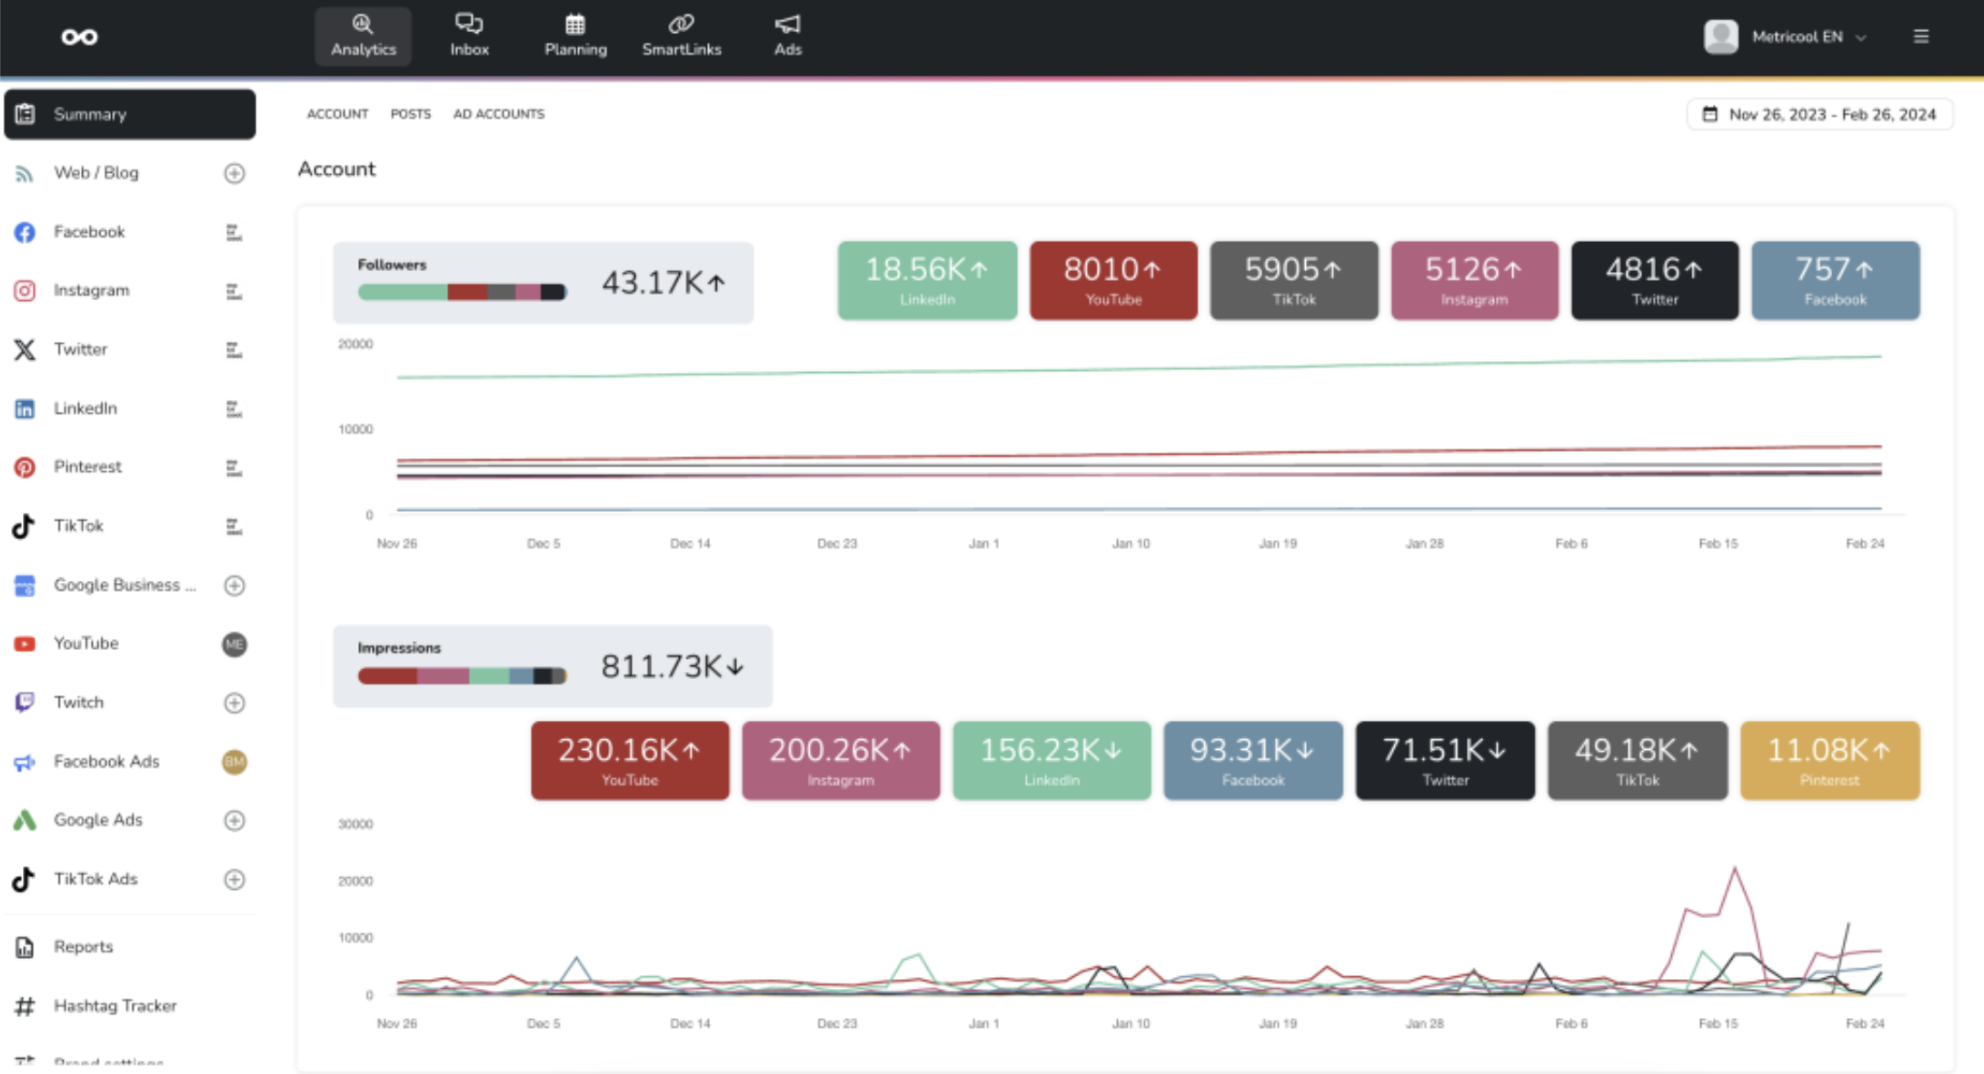Viewport: 1984px width, 1074px height.
Task: Select the TikTok 49.18K impressions card
Action: coord(1637,761)
